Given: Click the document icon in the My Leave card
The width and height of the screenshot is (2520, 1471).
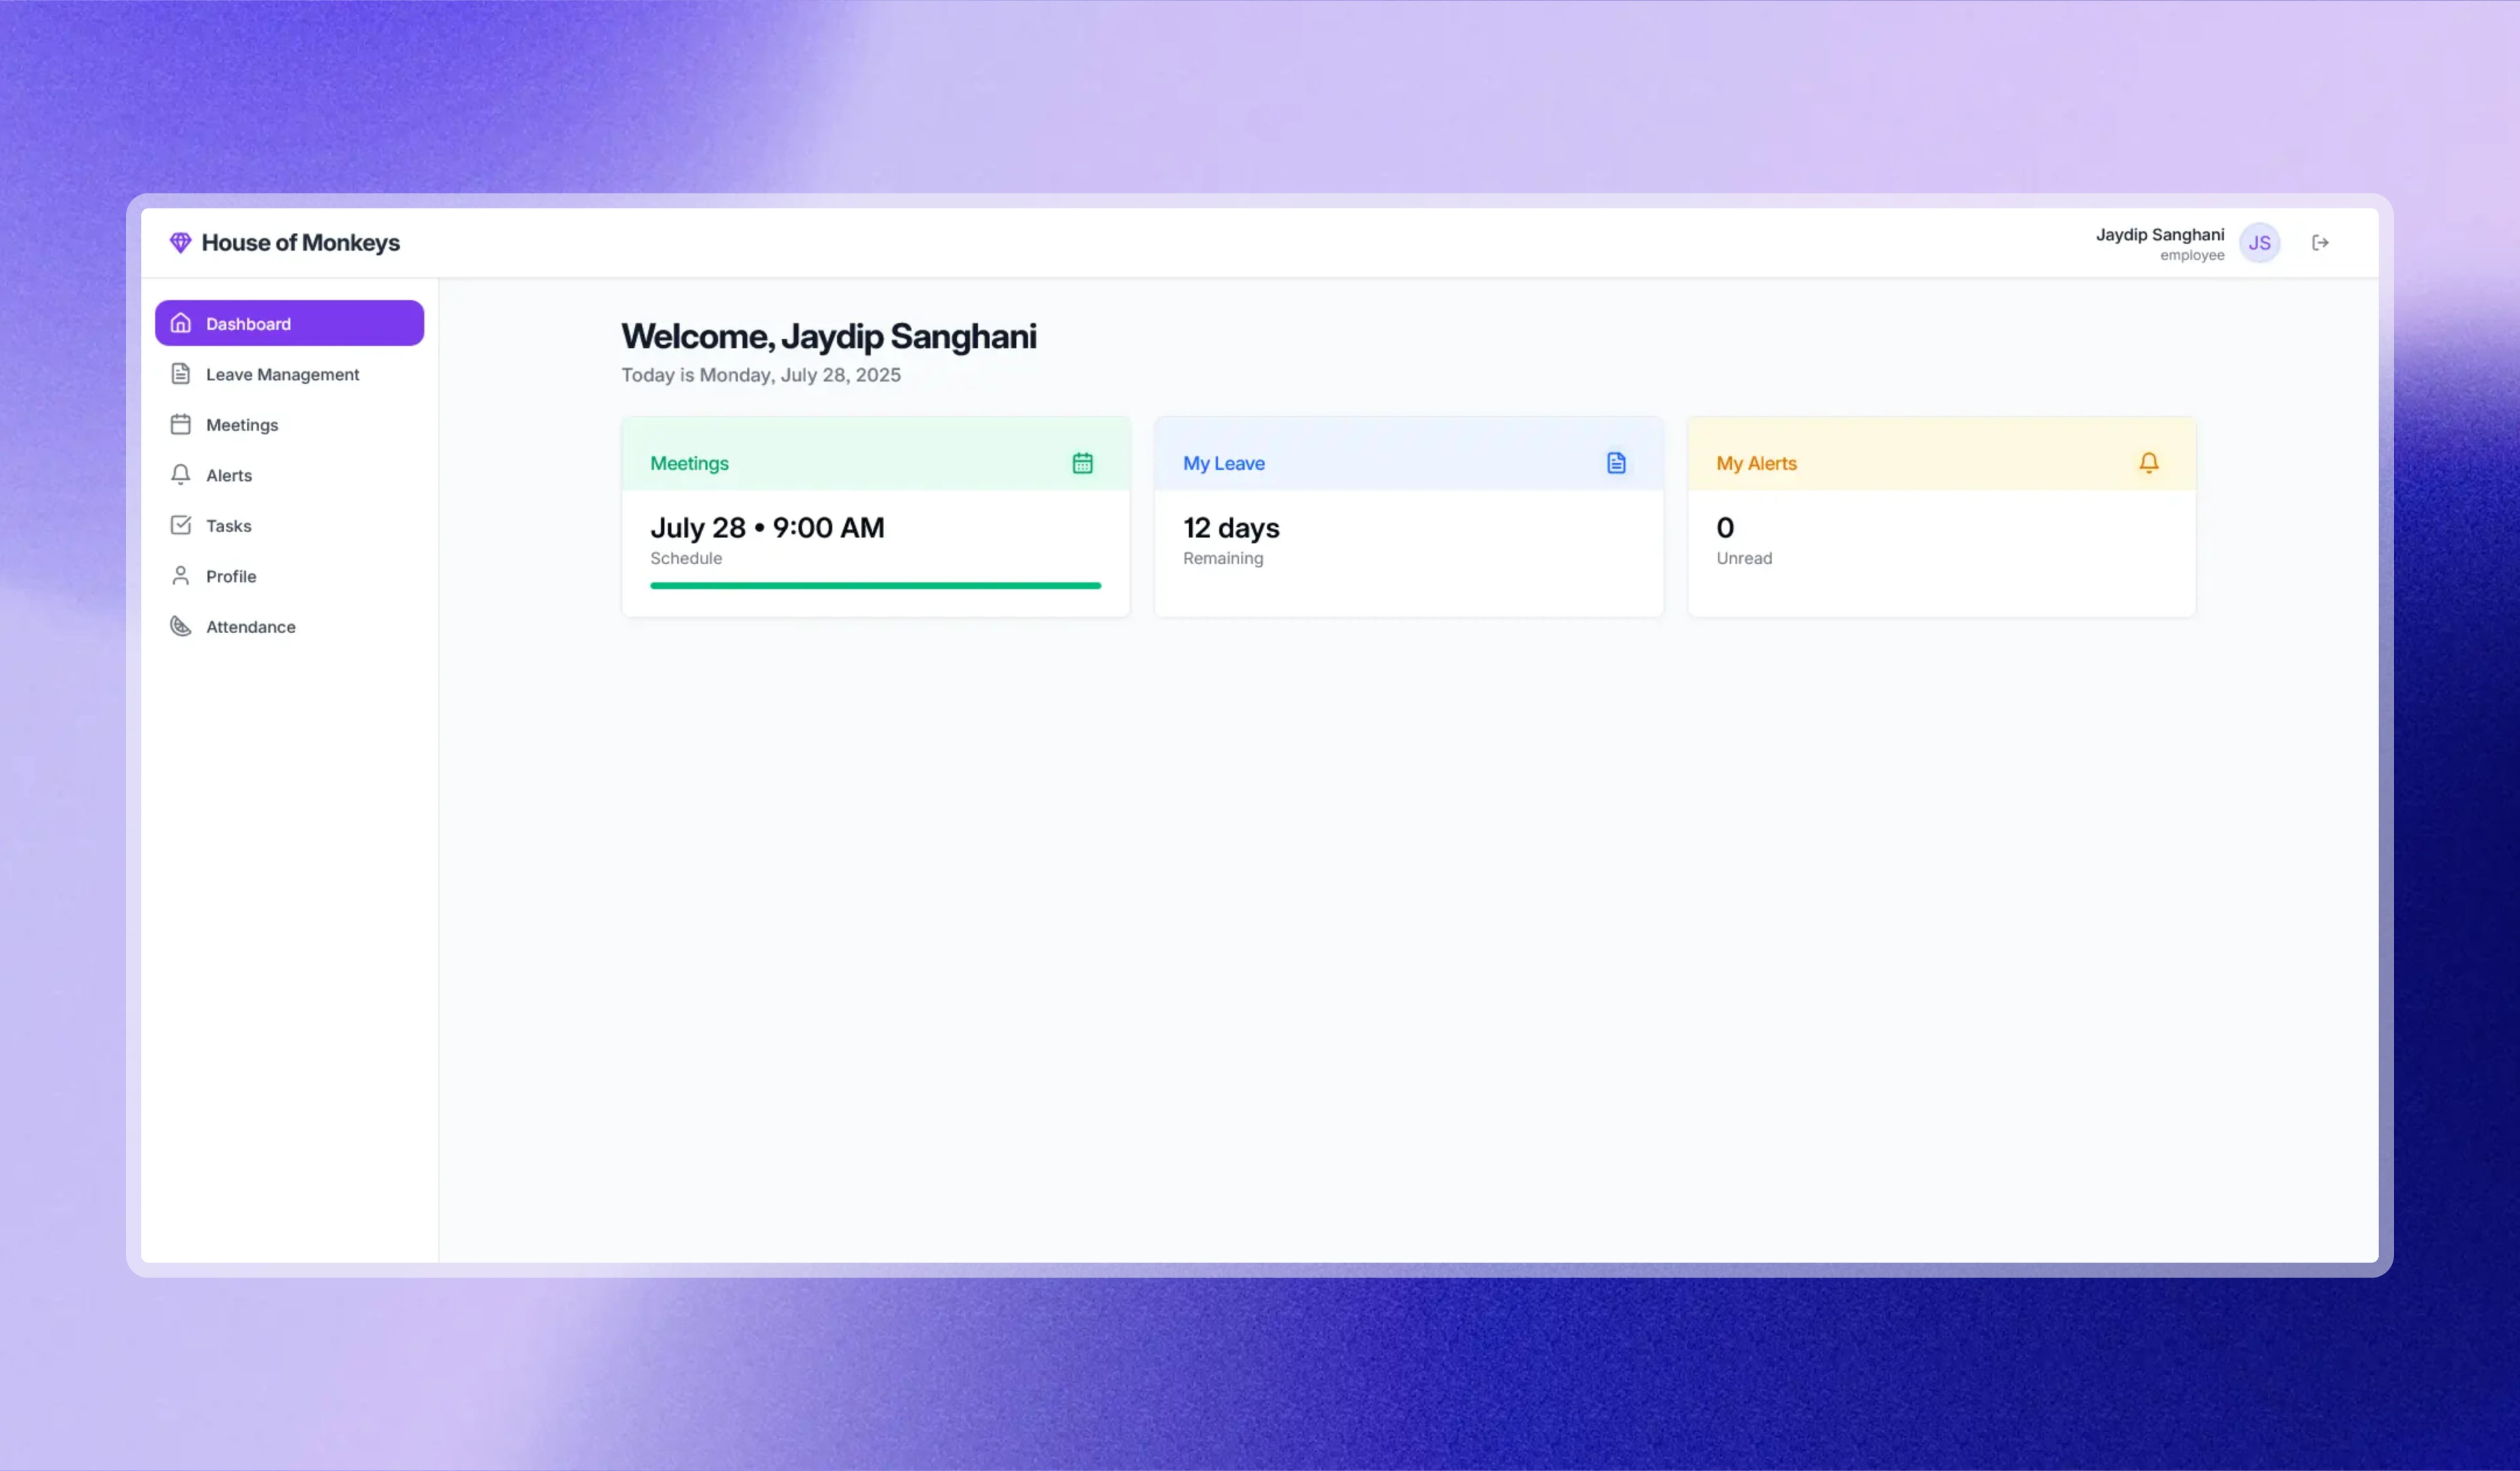Looking at the screenshot, I should [1616, 463].
